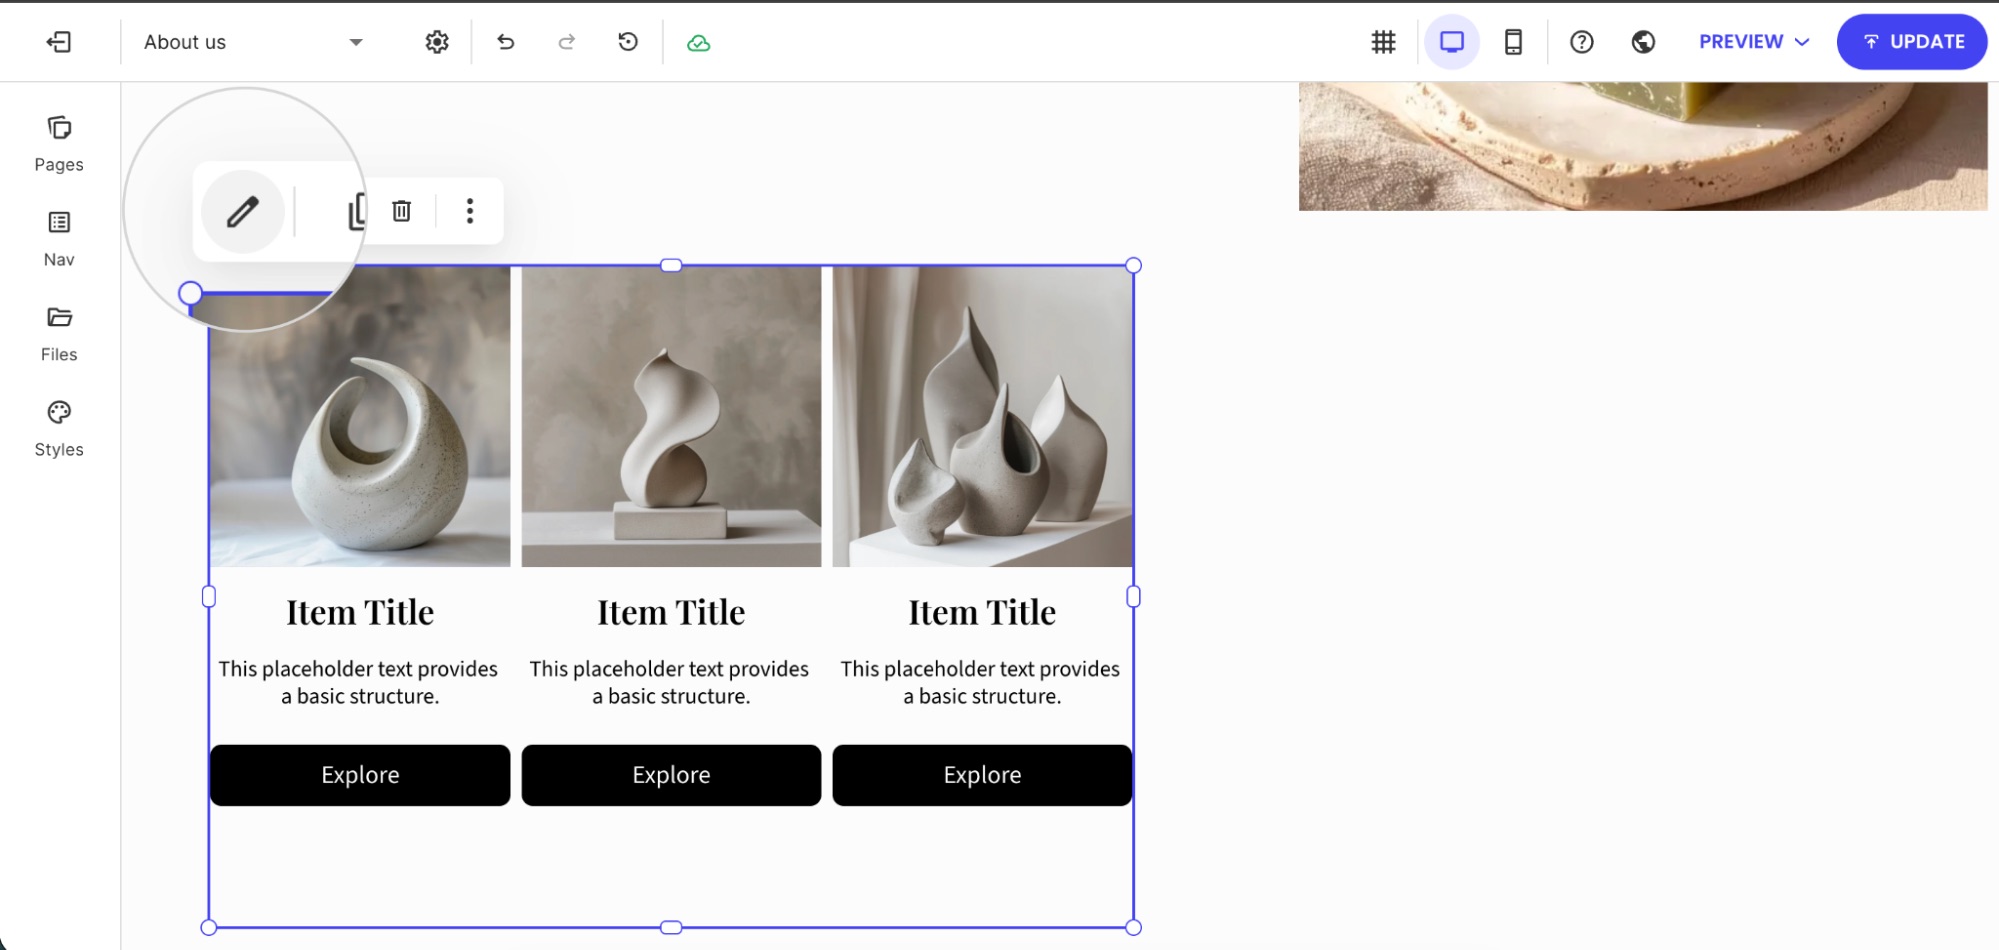Select the soap dish photo at top right

click(1643, 146)
